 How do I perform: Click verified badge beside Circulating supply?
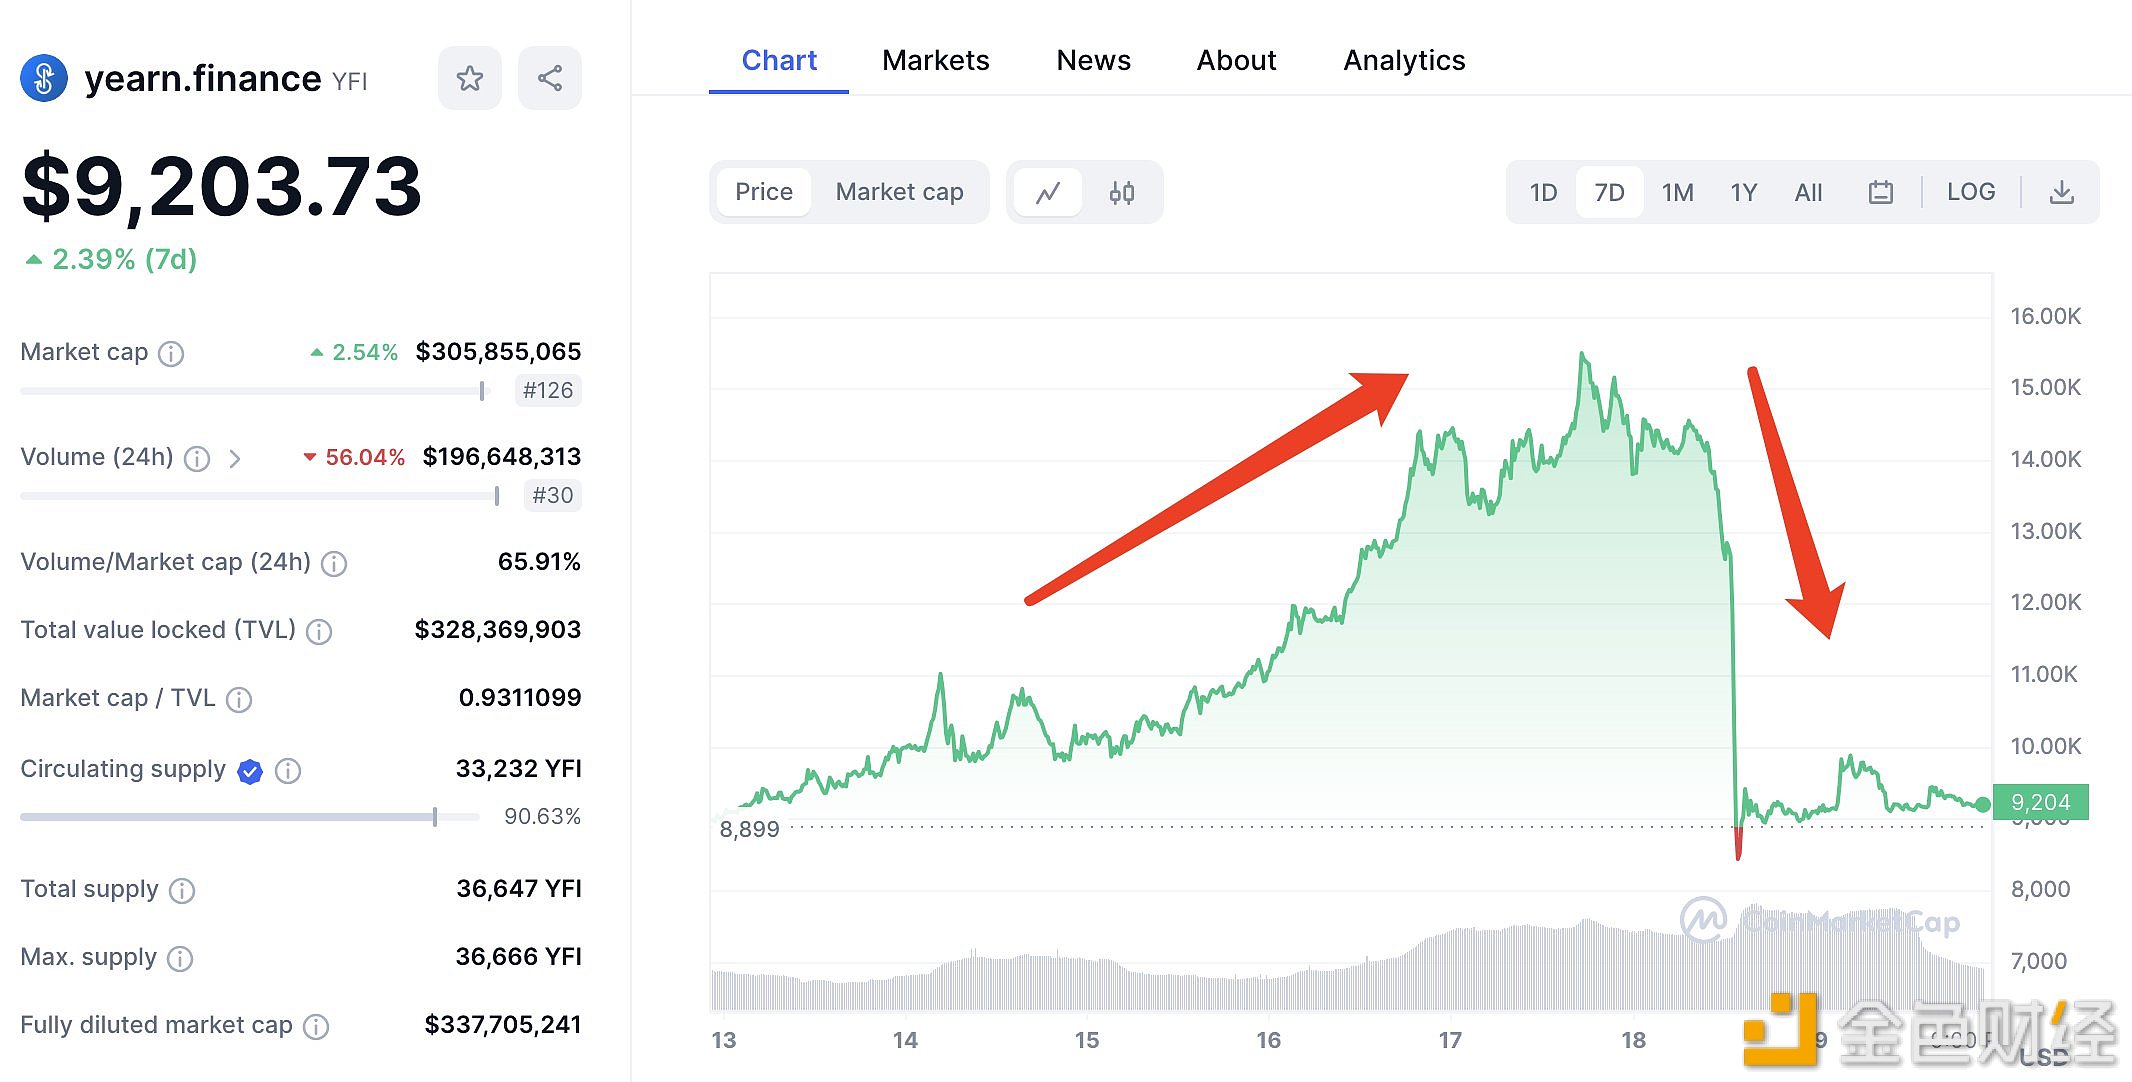pos(250,771)
